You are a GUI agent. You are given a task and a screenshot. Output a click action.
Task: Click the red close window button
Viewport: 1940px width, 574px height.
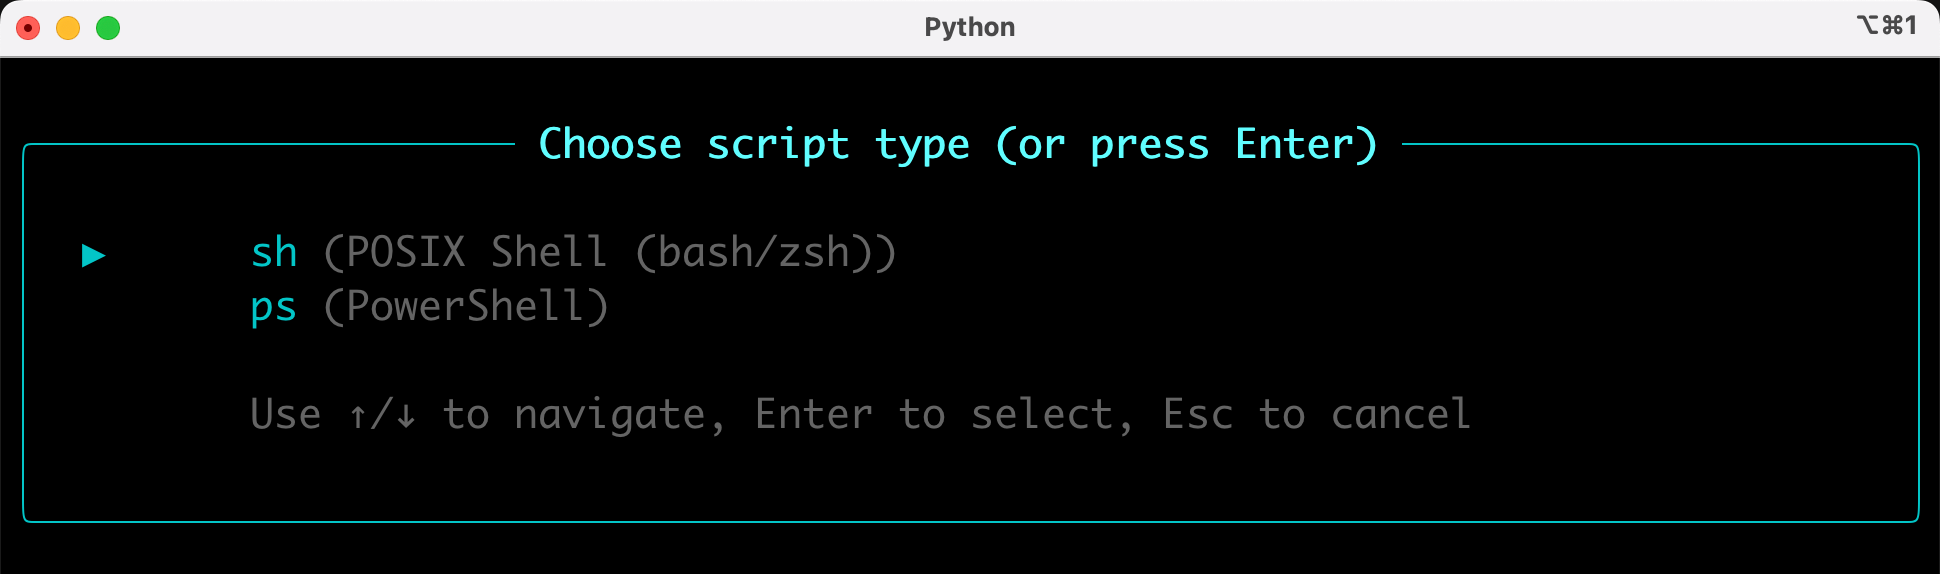pyautogui.click(x=29, y=28)
